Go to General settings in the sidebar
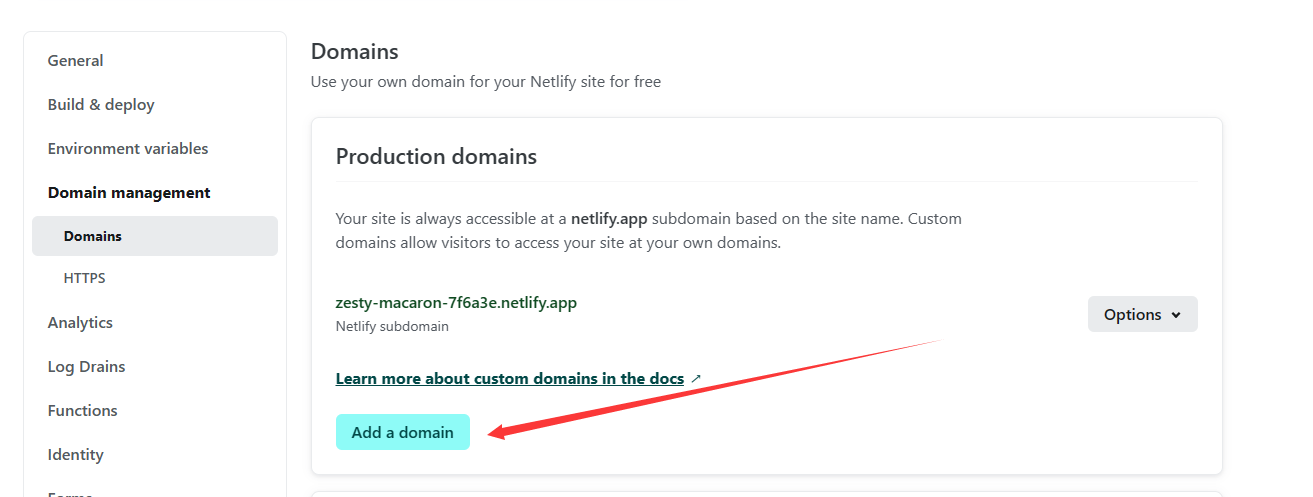1313x497 pixels. point(76,61)
